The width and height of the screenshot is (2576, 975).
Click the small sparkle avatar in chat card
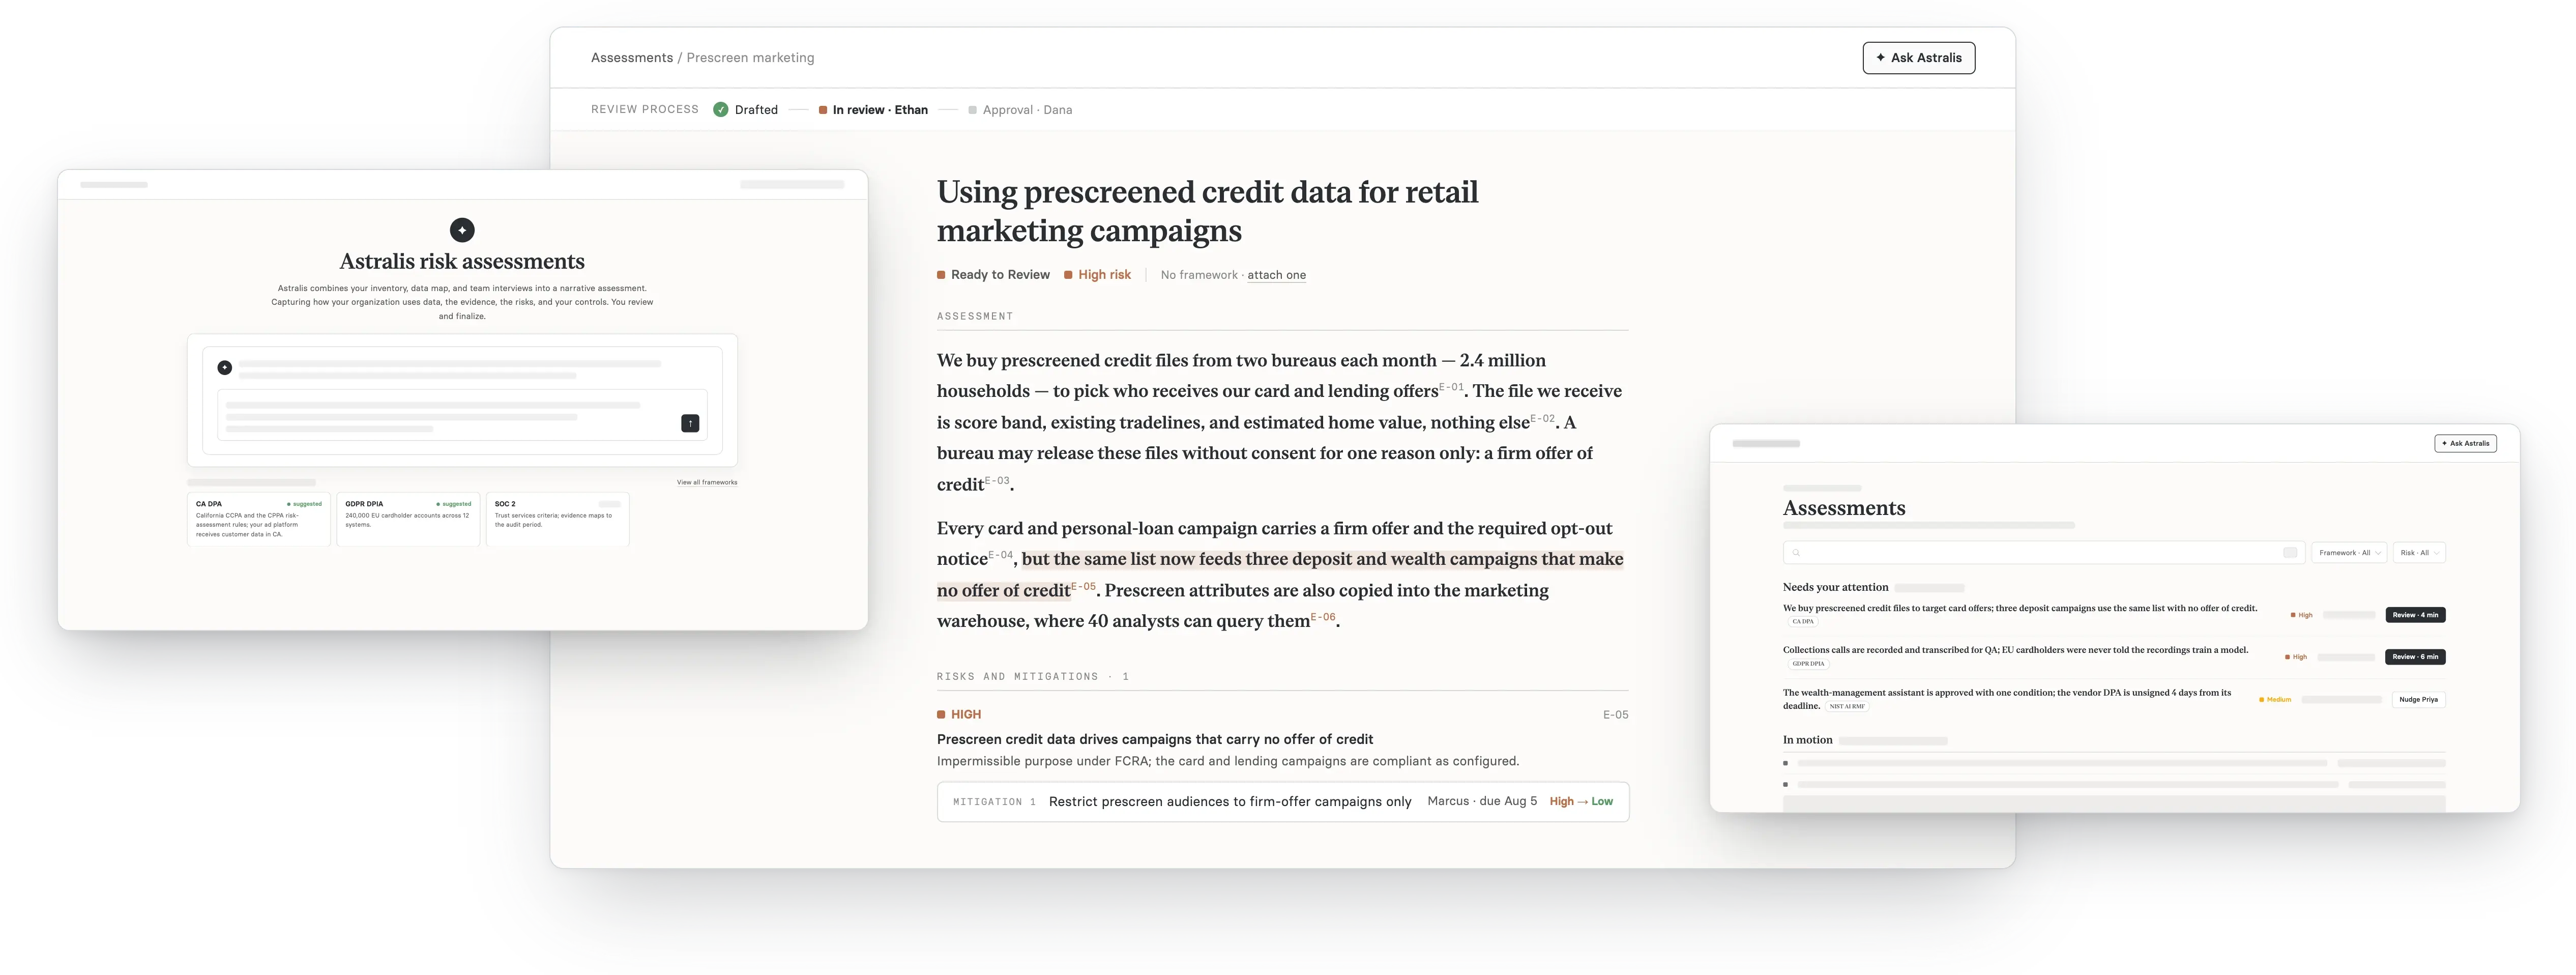click(225, 368)
